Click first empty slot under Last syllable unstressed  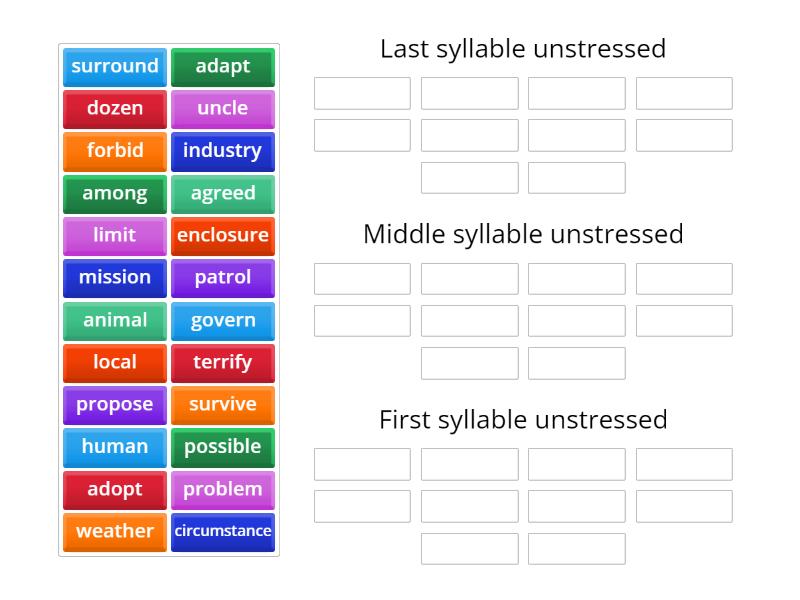coord(362,93)
